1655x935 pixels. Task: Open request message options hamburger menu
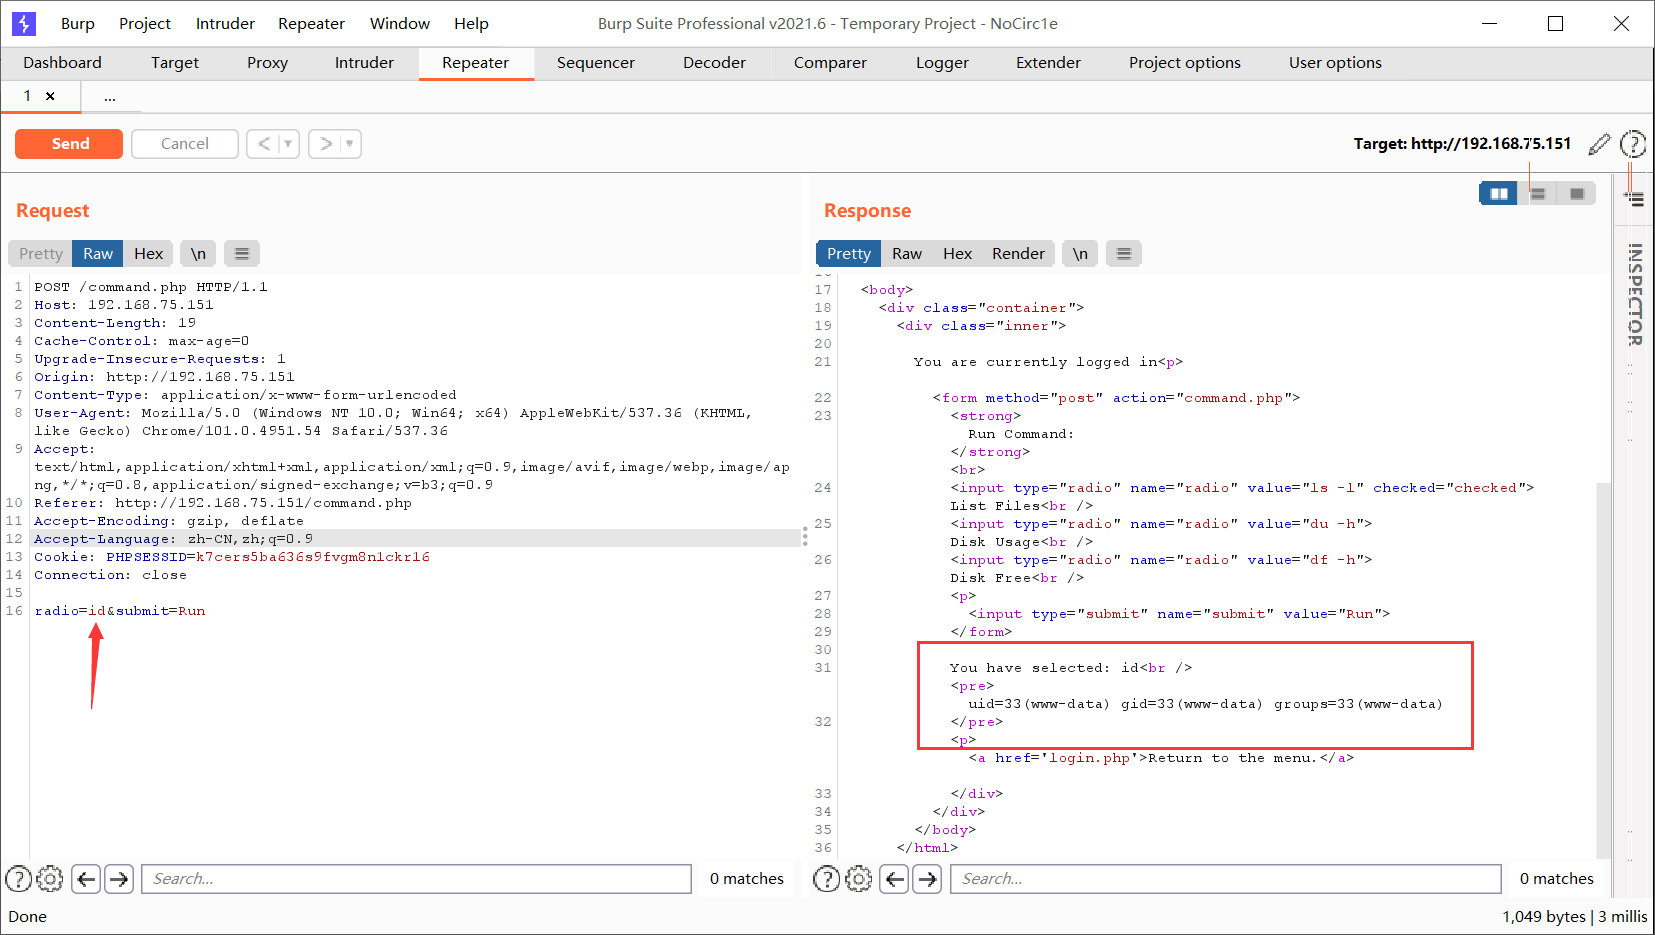pos(242,254)
